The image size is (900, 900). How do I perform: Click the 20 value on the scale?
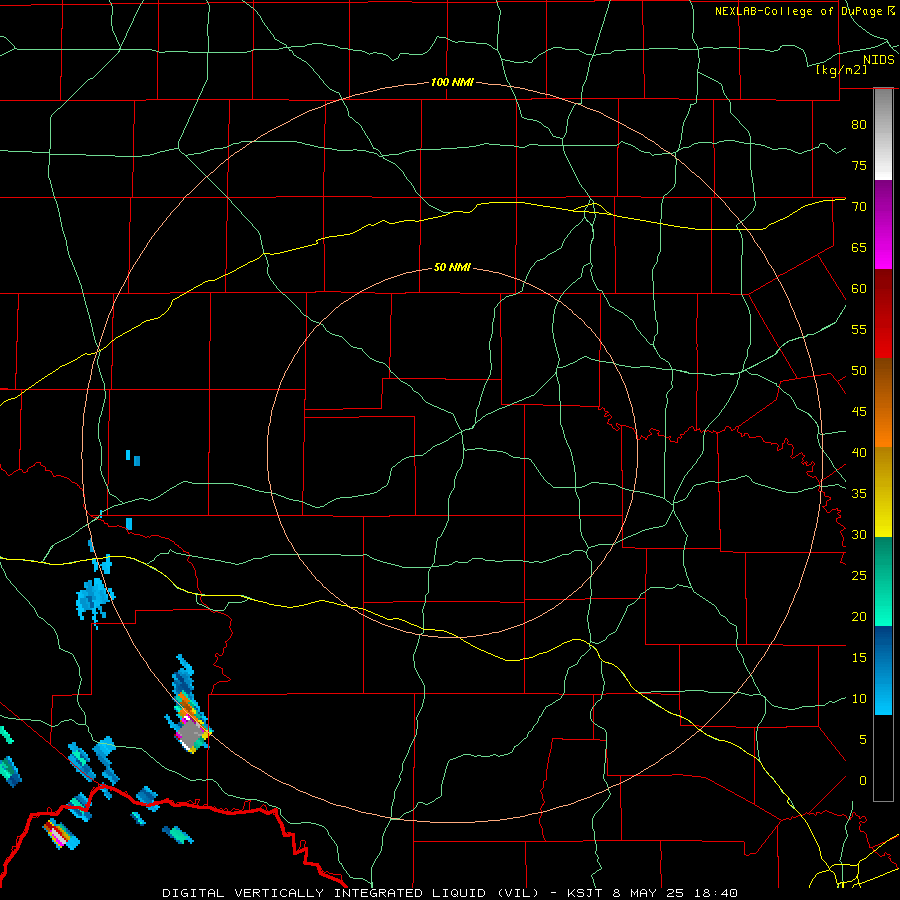[859, 616]
